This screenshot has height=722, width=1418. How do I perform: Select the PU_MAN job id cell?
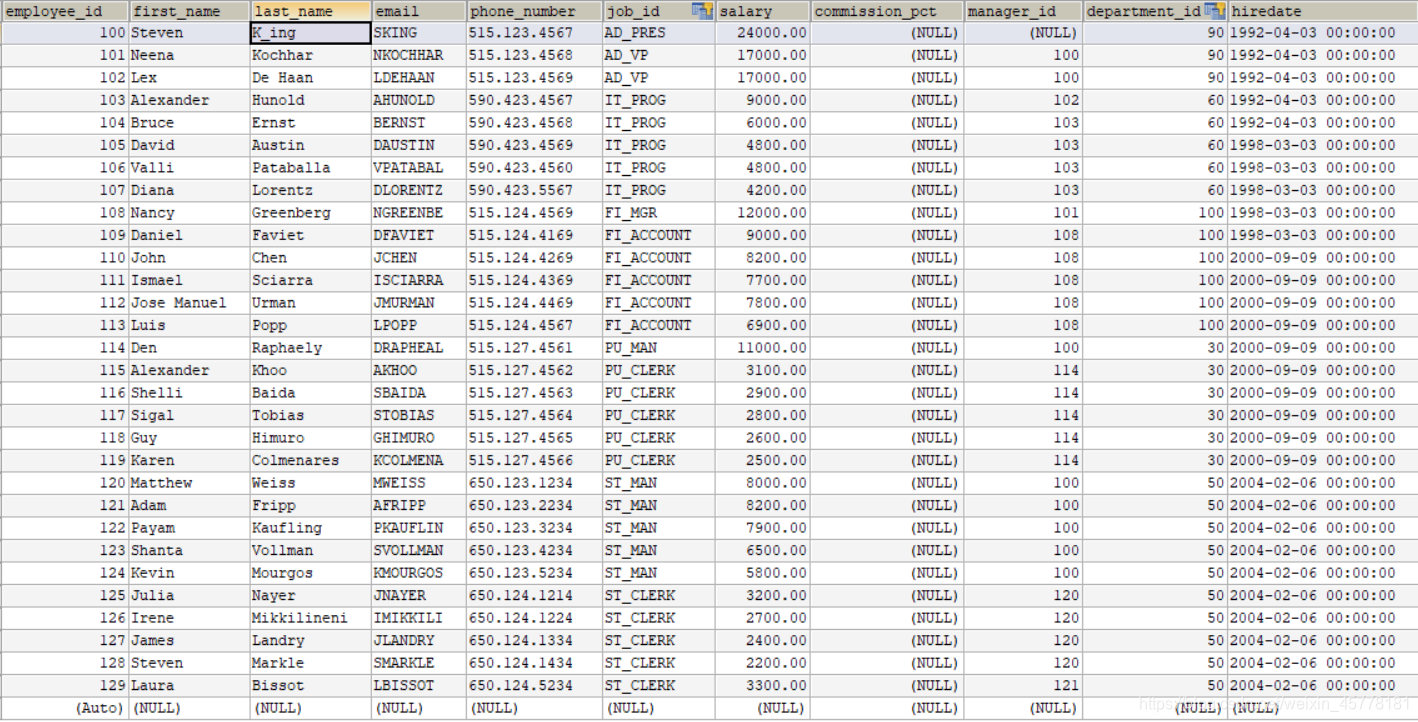point(659,348)
